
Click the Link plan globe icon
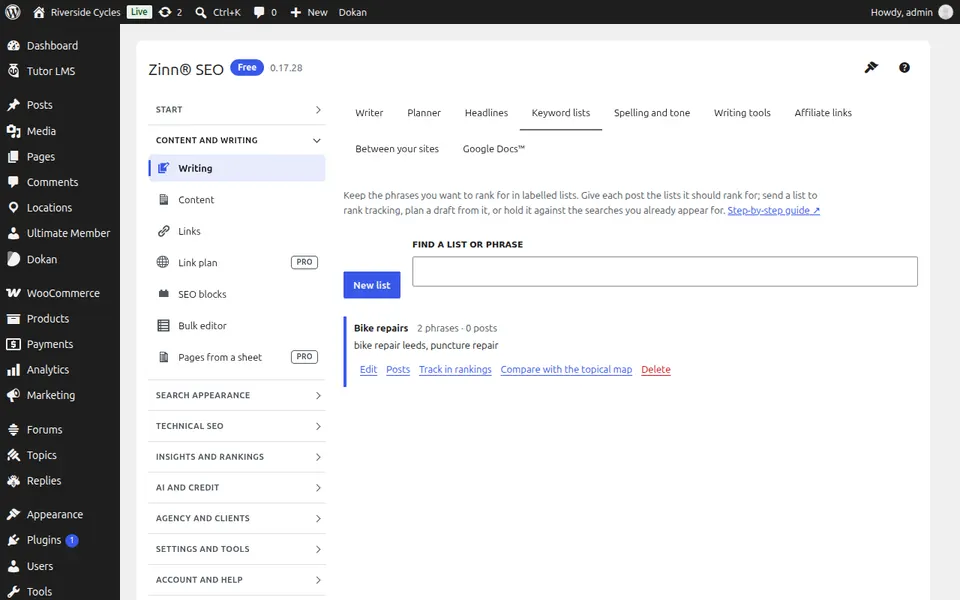coord(163,262)
